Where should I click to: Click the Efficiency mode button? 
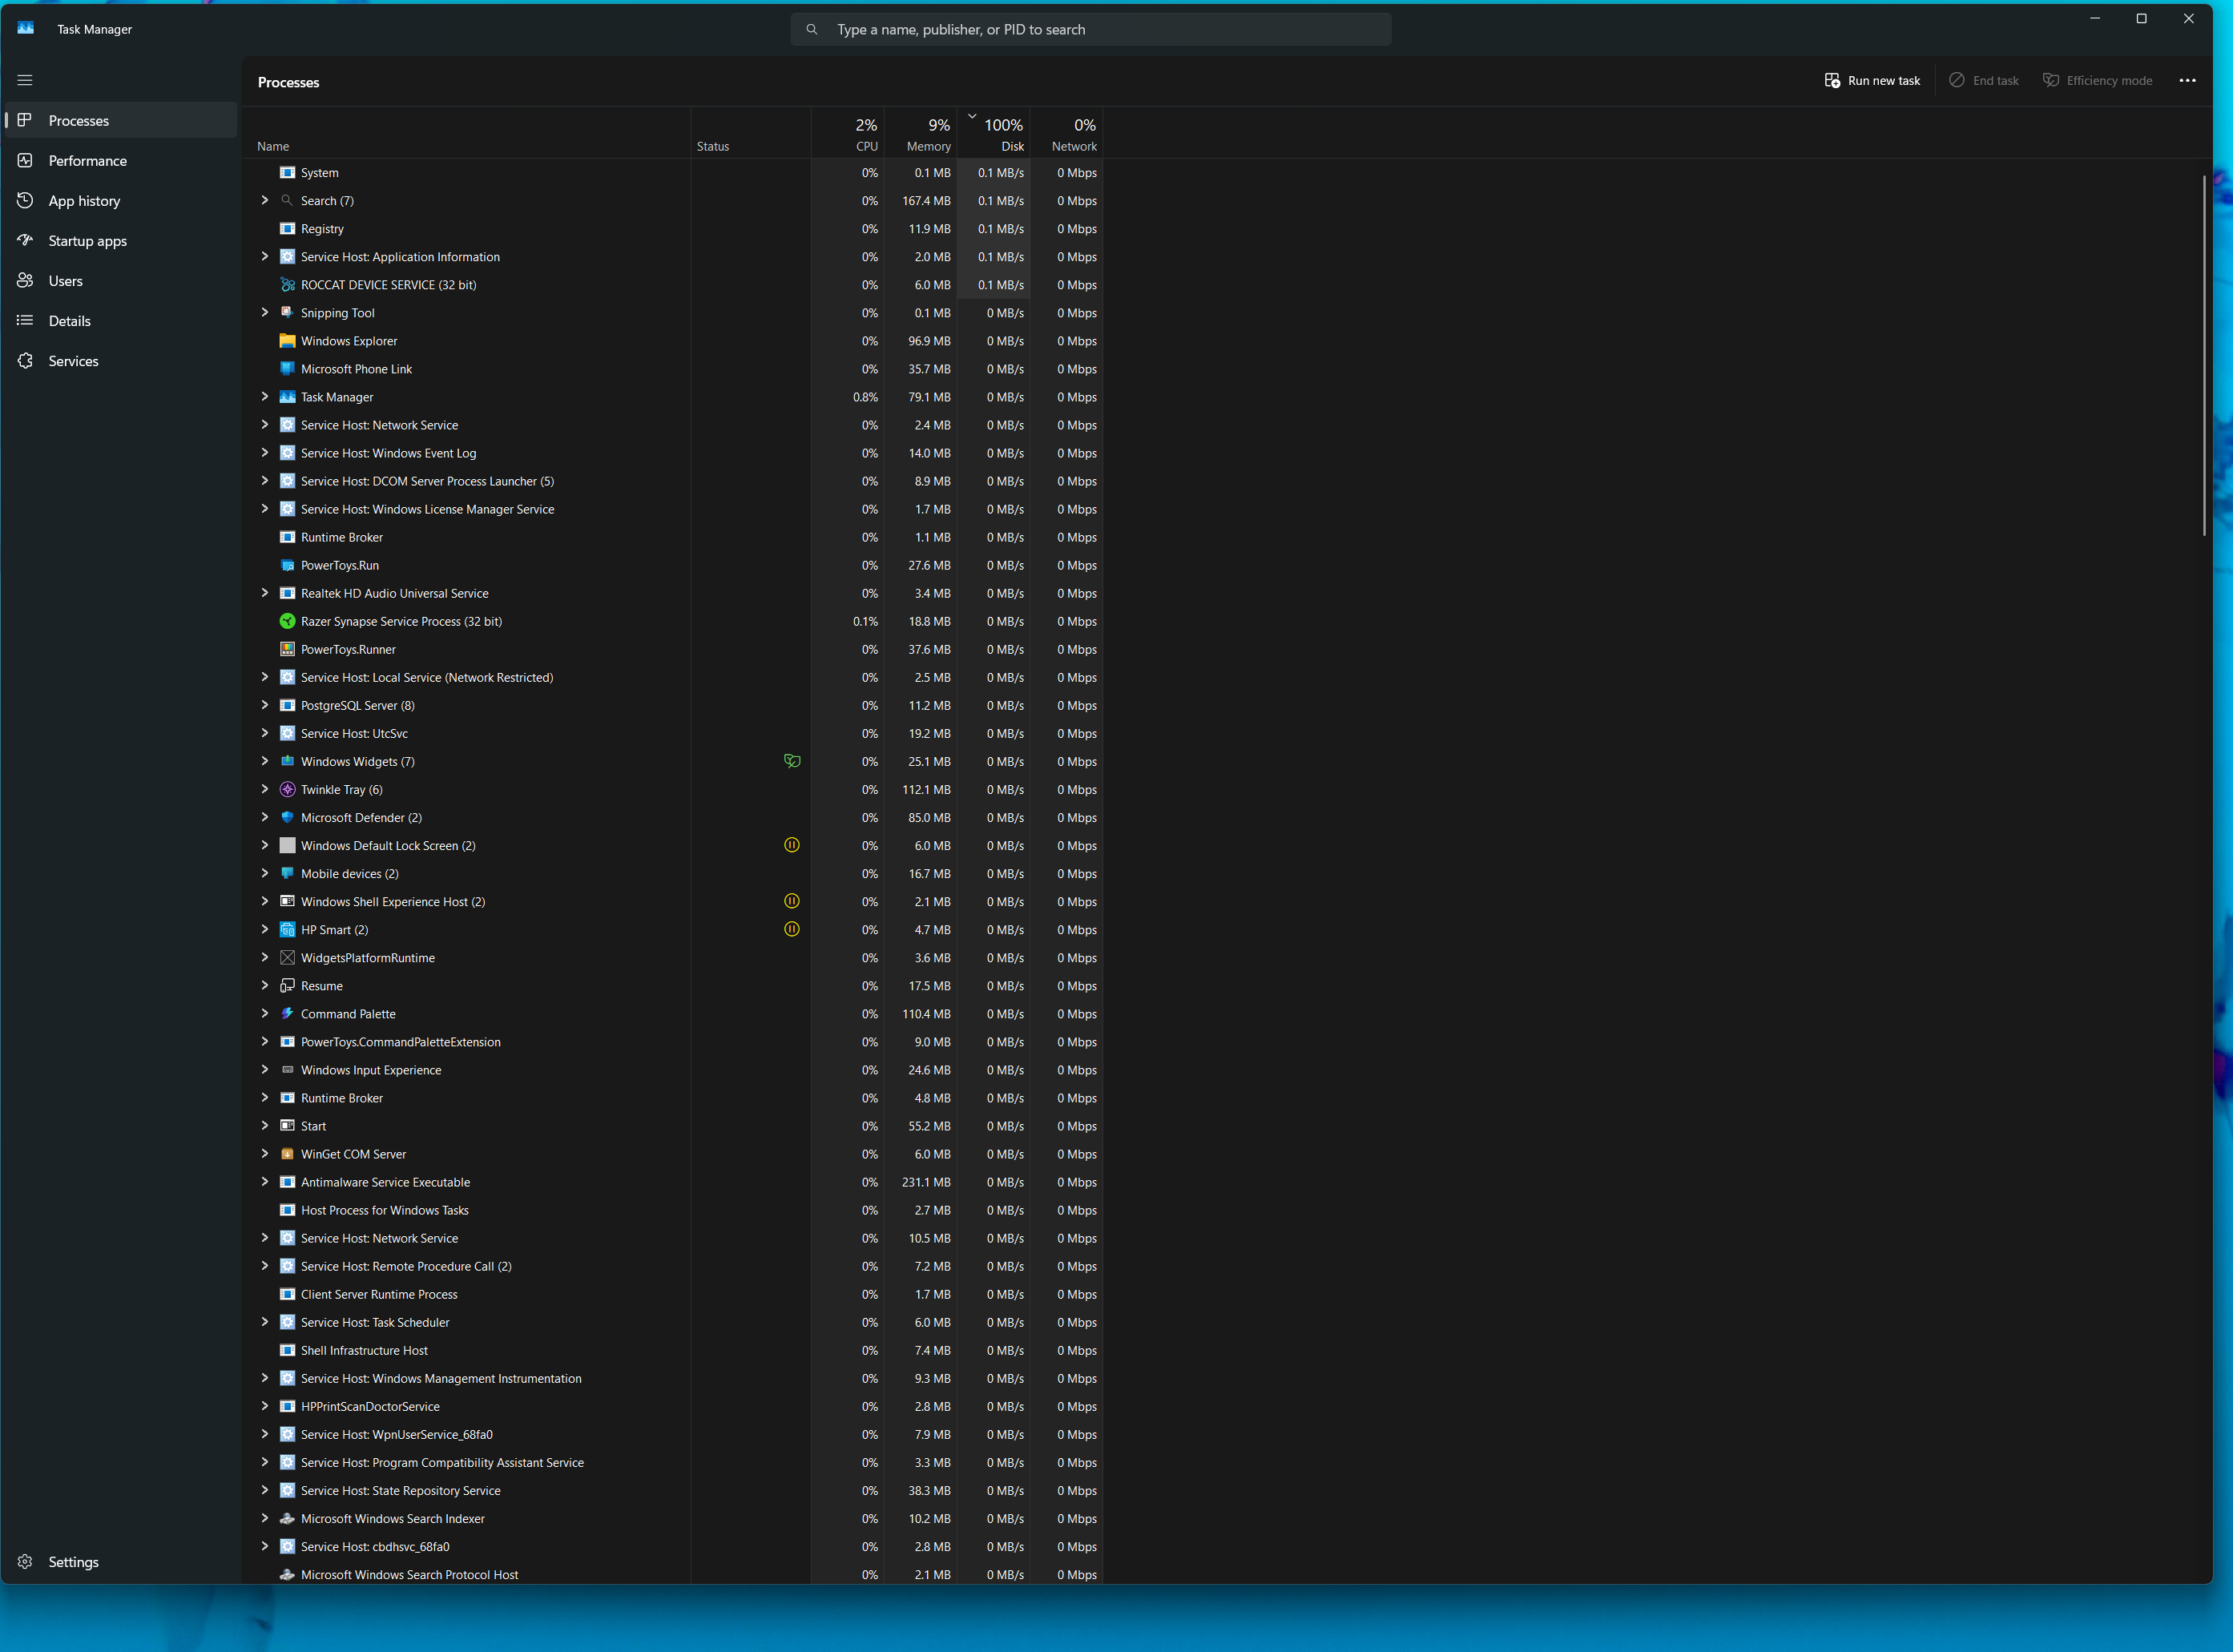pos(2097,80)
